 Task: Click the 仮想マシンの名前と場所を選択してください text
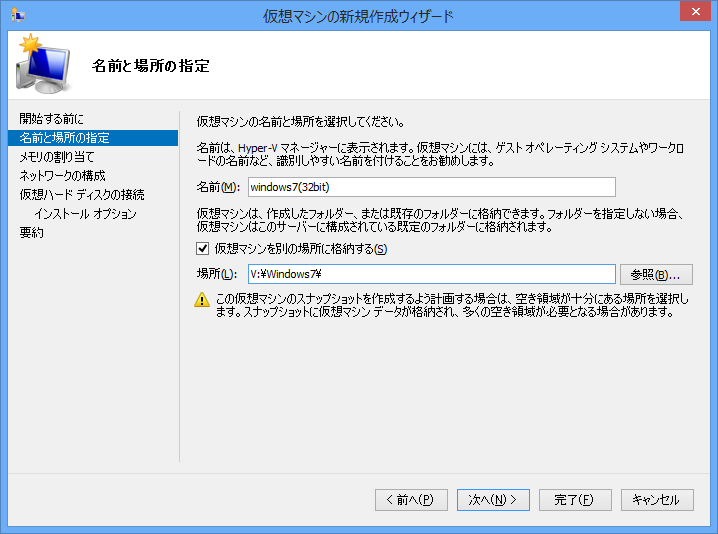[301, 122]
